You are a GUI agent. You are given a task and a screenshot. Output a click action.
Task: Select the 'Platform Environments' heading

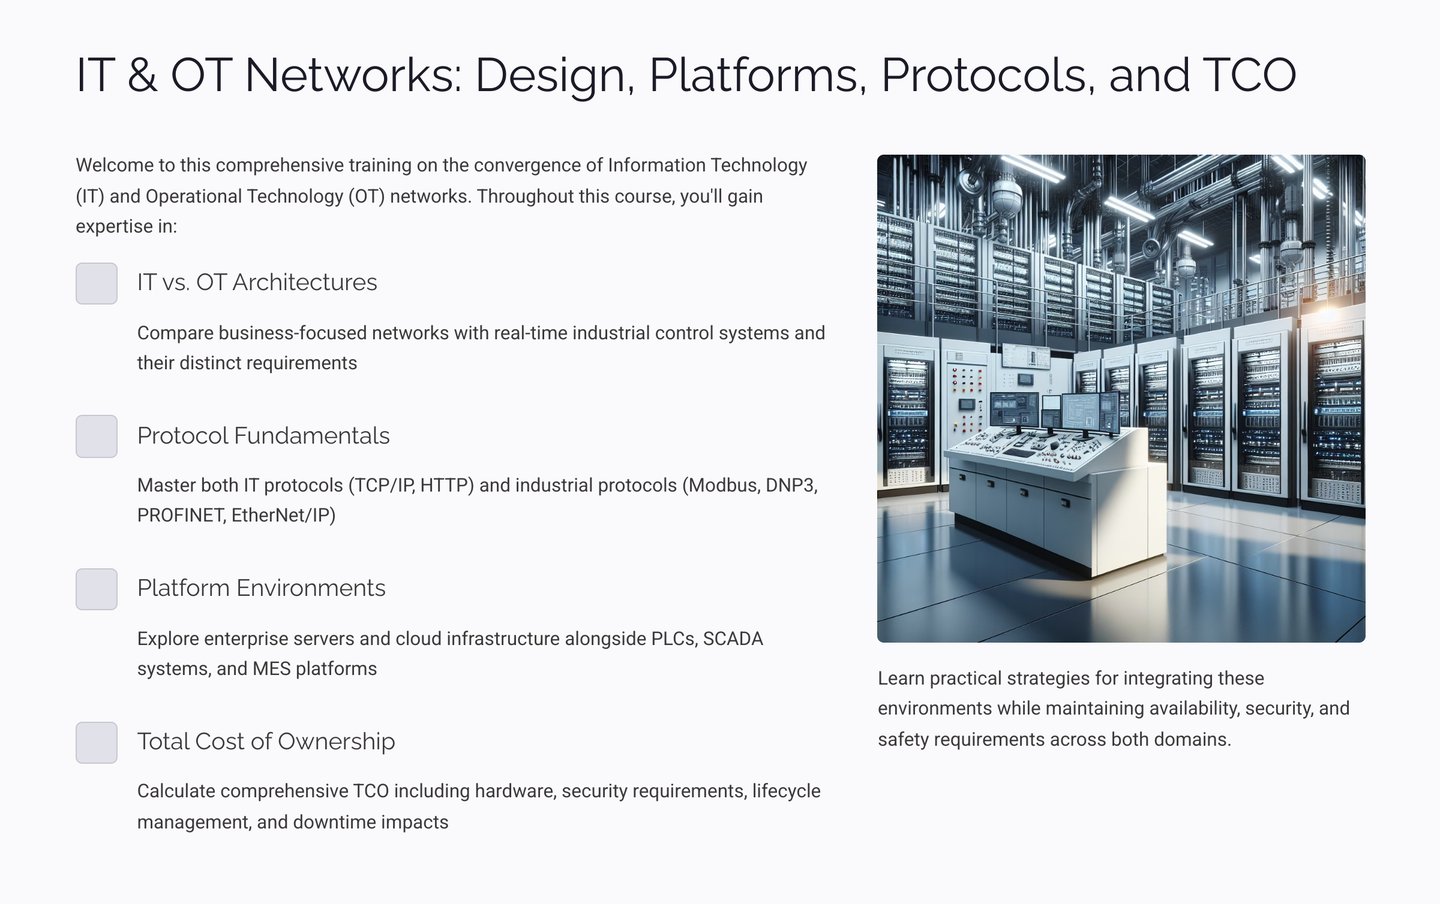(261, 588)
